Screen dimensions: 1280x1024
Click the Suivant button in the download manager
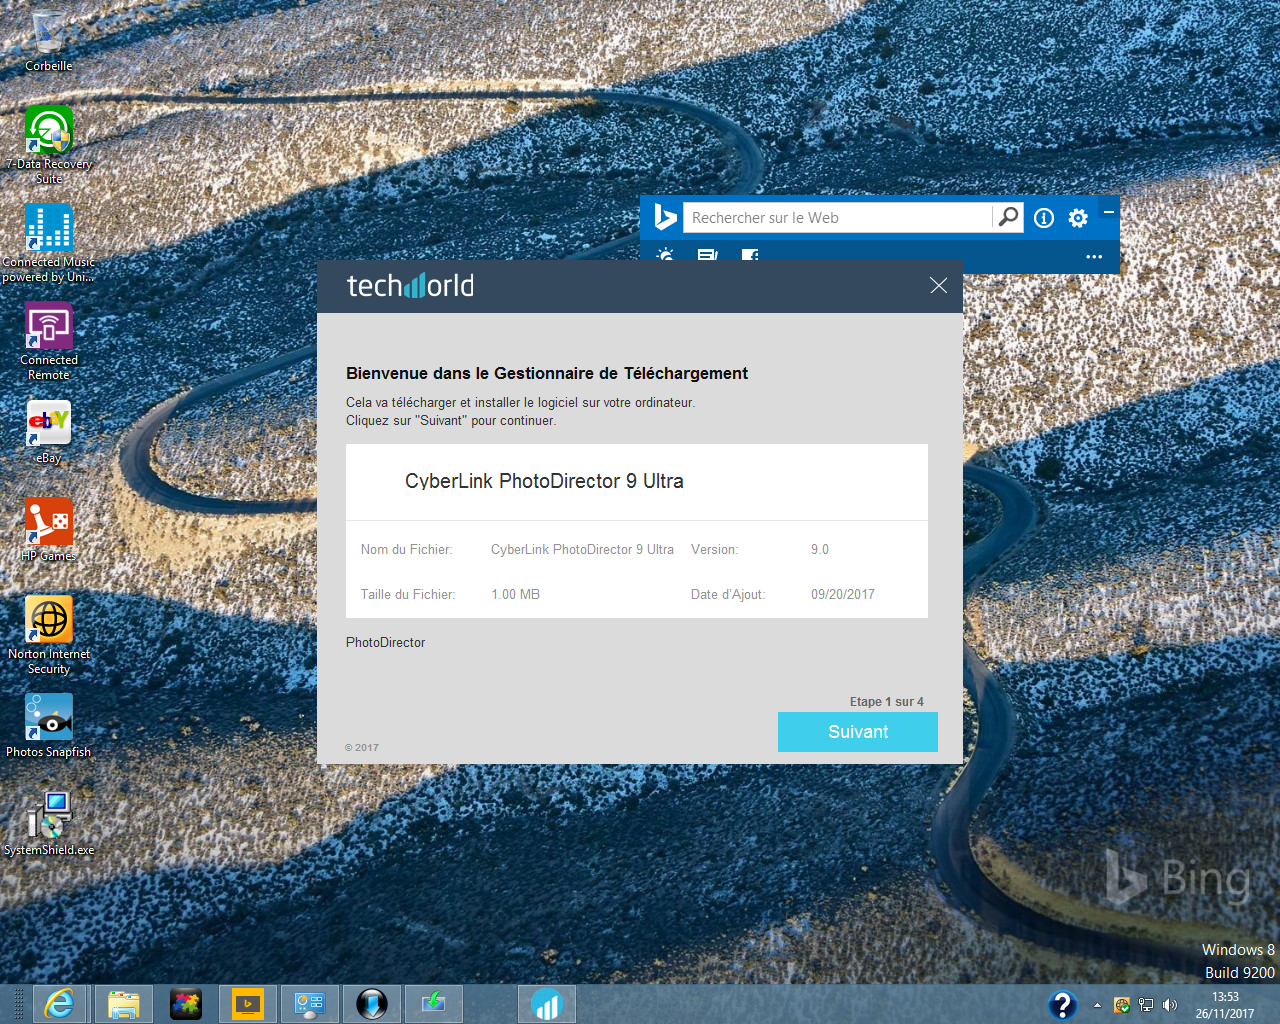pyautogui.click(x=858, y=732)
